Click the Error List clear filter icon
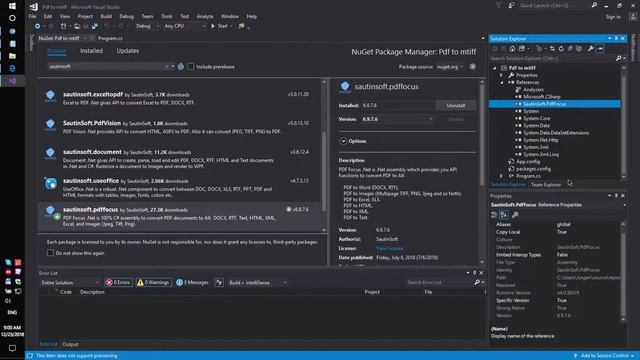The width and height of the screenshot is (640, 360). tap(219, 282)
